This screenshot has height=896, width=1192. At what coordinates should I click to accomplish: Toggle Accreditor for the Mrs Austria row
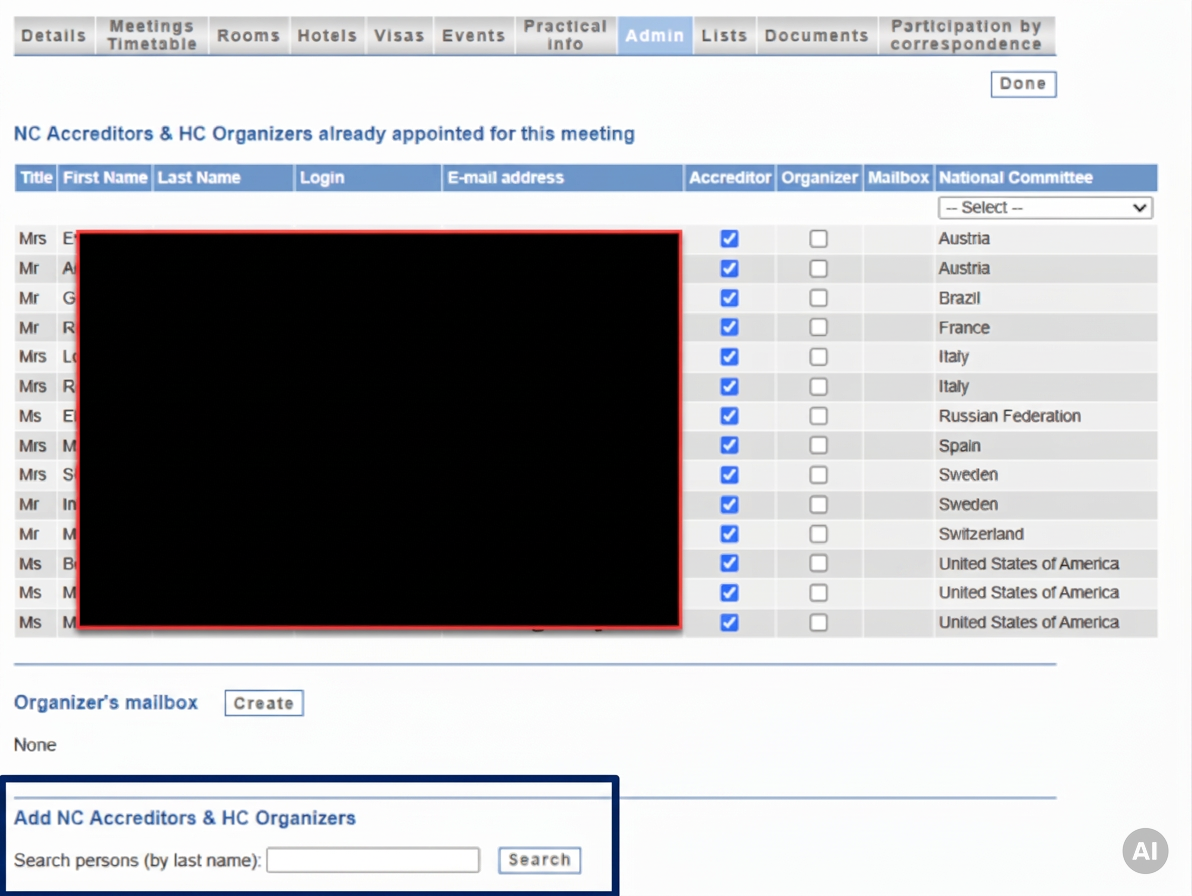coord(729,239)
